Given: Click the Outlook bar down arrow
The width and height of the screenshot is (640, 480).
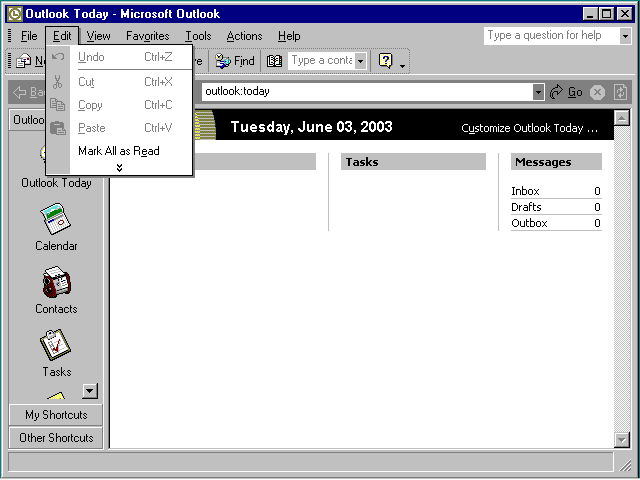Looking at the screenshot, I should (90, 391).
